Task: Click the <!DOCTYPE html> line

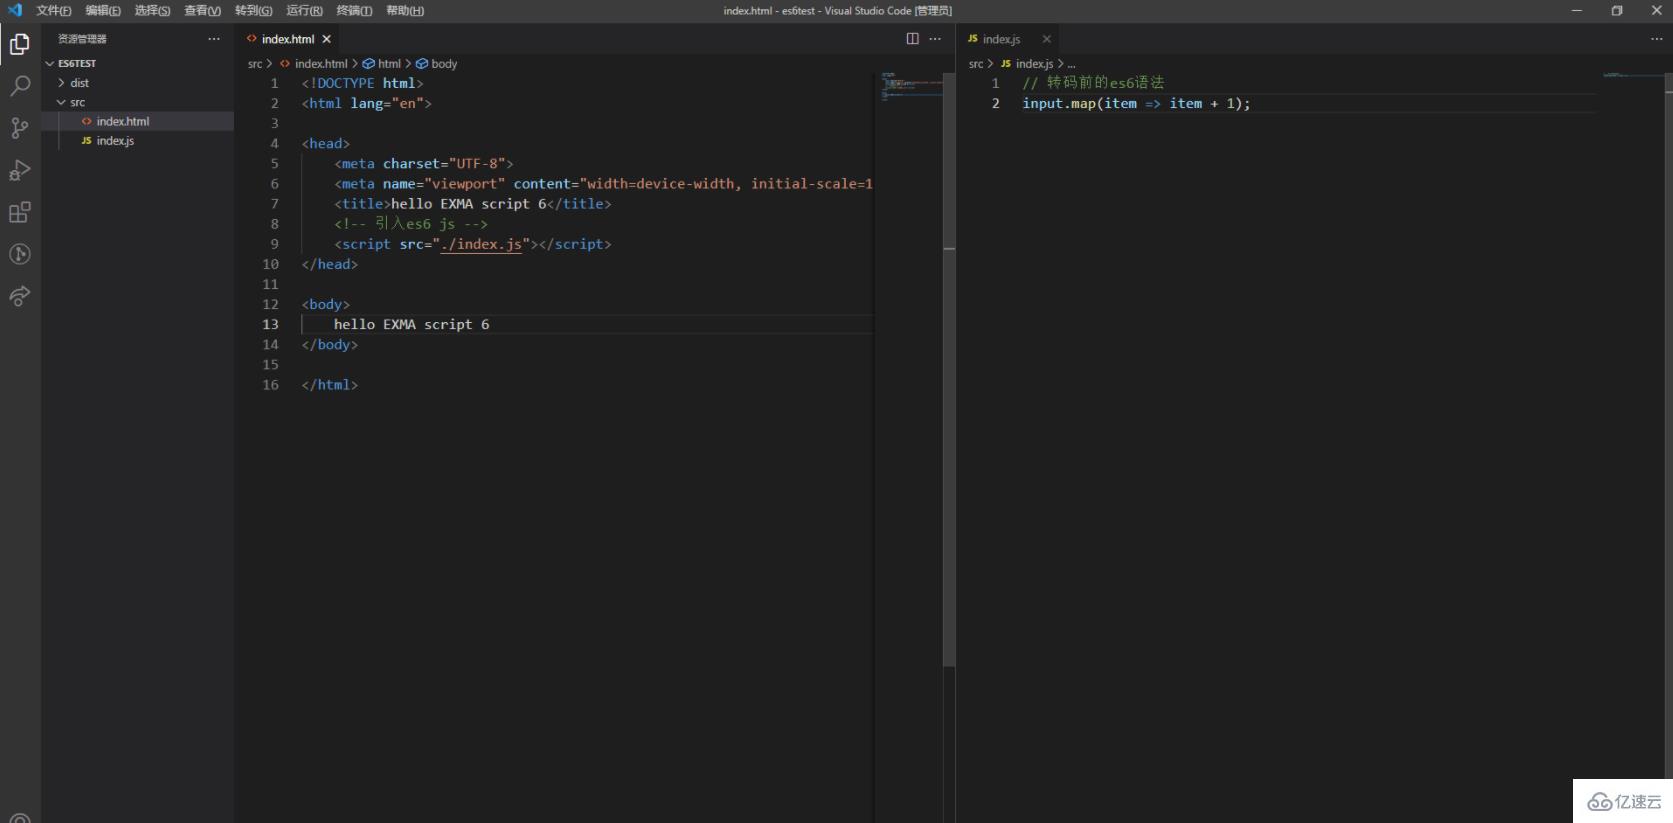Action: 362,83
